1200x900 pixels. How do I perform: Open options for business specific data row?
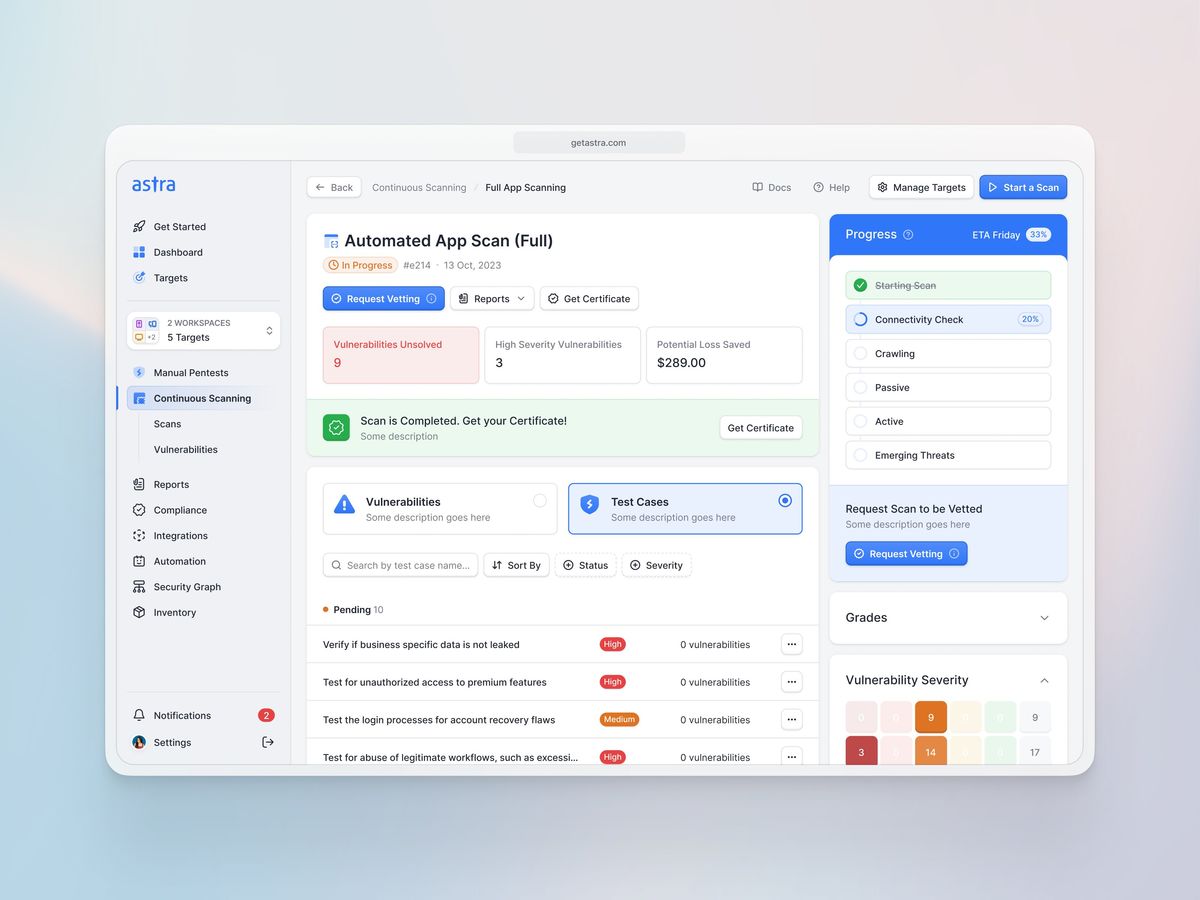click(791, 644)
